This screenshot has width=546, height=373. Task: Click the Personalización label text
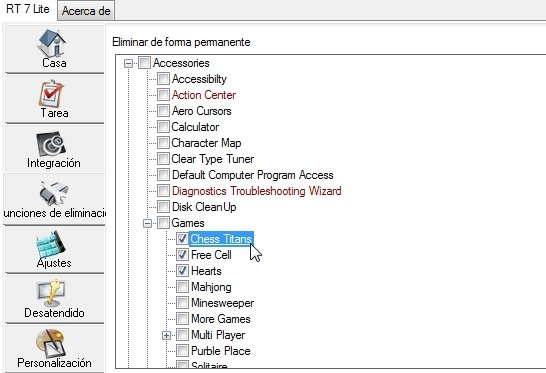(x=54, y=363)
